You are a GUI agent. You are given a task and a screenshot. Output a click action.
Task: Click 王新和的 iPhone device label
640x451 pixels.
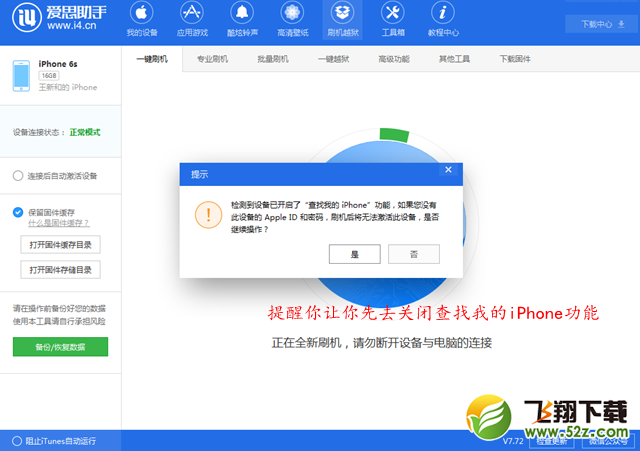click(x=68, y=87)
